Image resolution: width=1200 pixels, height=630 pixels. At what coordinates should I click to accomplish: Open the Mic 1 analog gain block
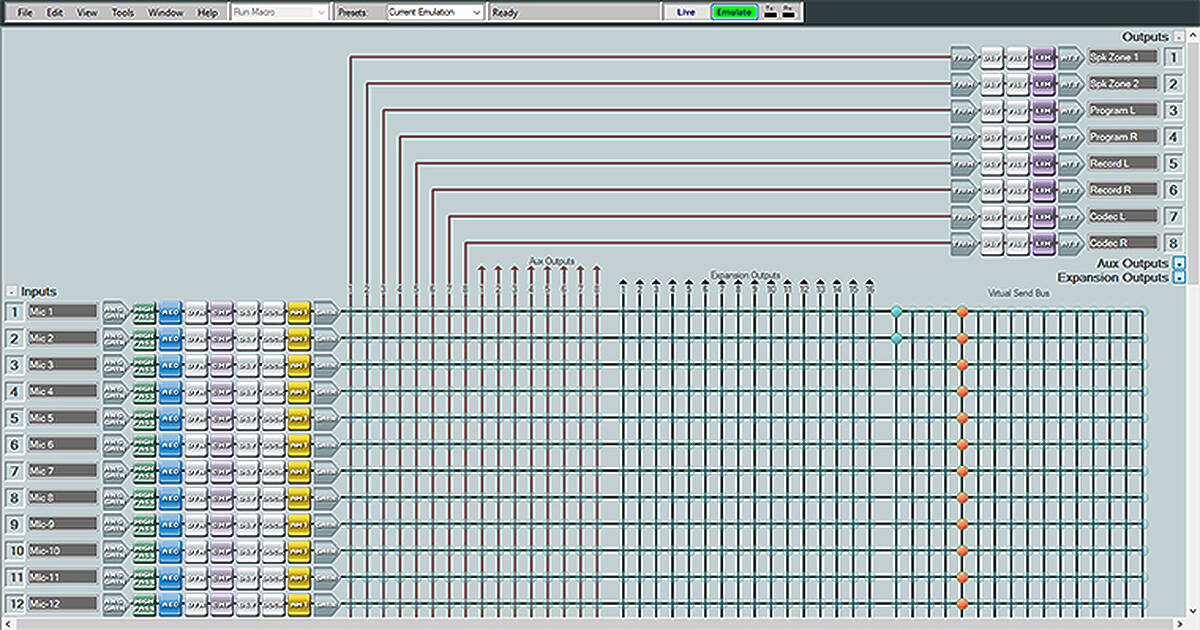(x=116, y=312)
